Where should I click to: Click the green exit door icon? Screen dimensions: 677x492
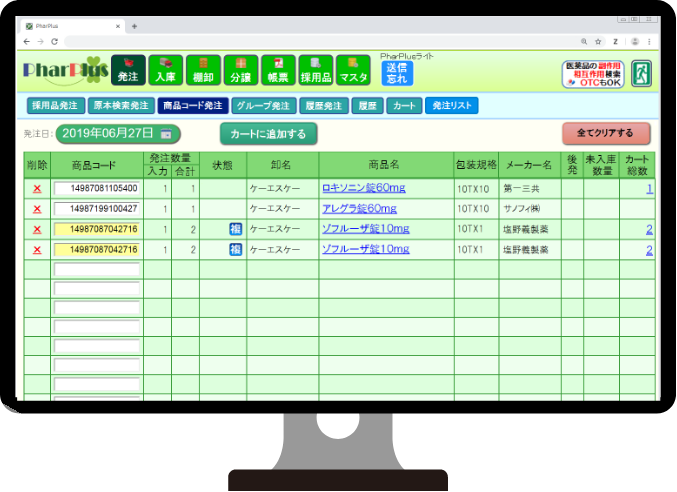pos(641,73)
